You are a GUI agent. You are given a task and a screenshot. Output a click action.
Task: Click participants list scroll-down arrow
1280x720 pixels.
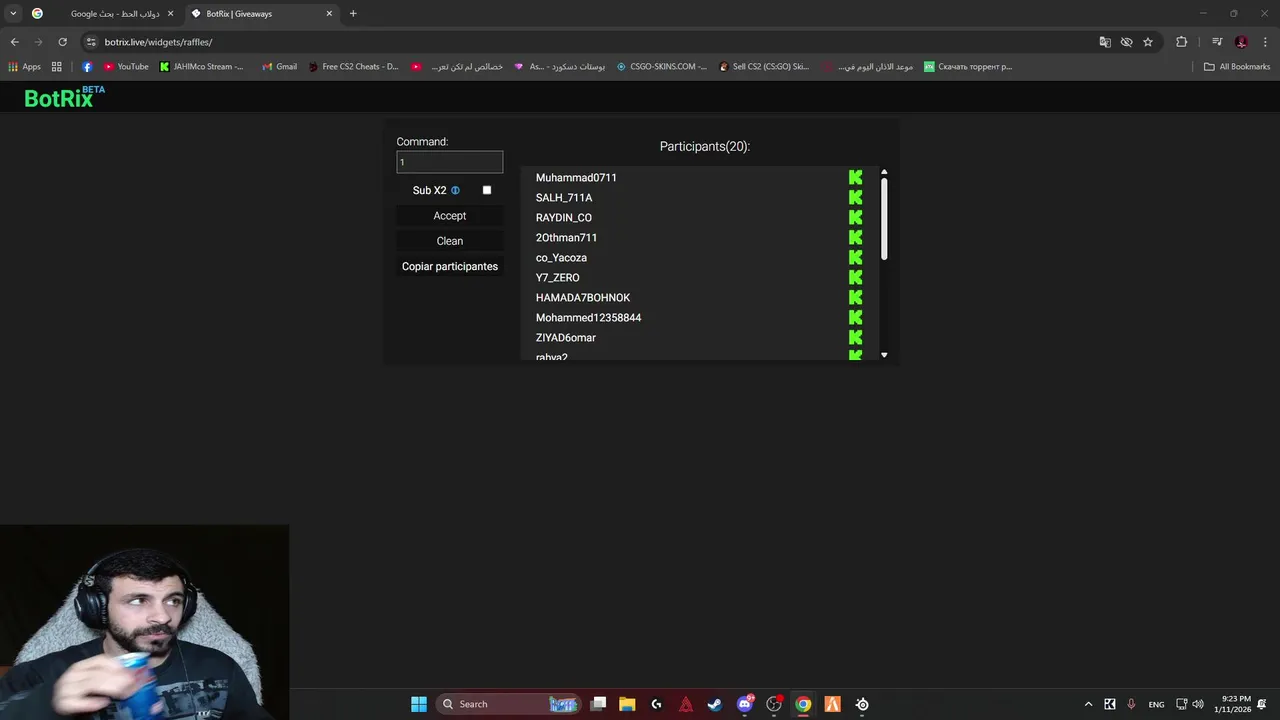(x=884, y=355)
